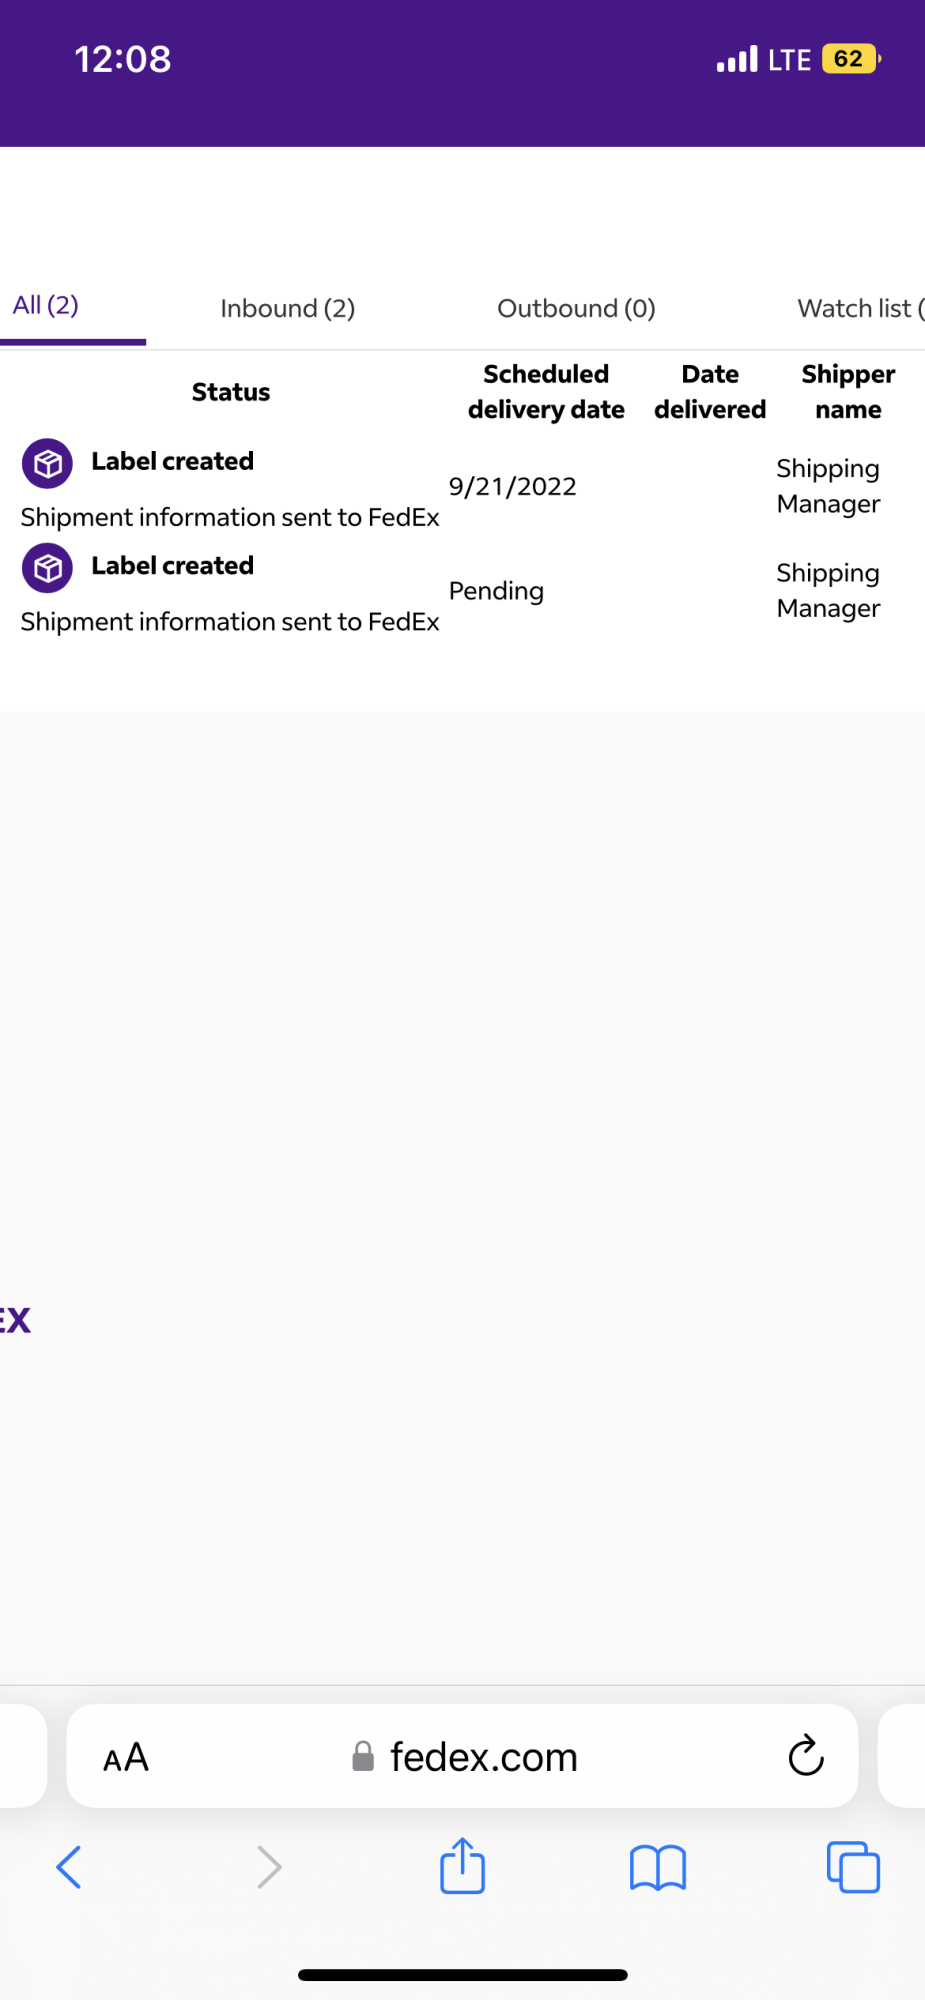
Task: Switch to the Inbound (2) tab
Action: point(288,308)
